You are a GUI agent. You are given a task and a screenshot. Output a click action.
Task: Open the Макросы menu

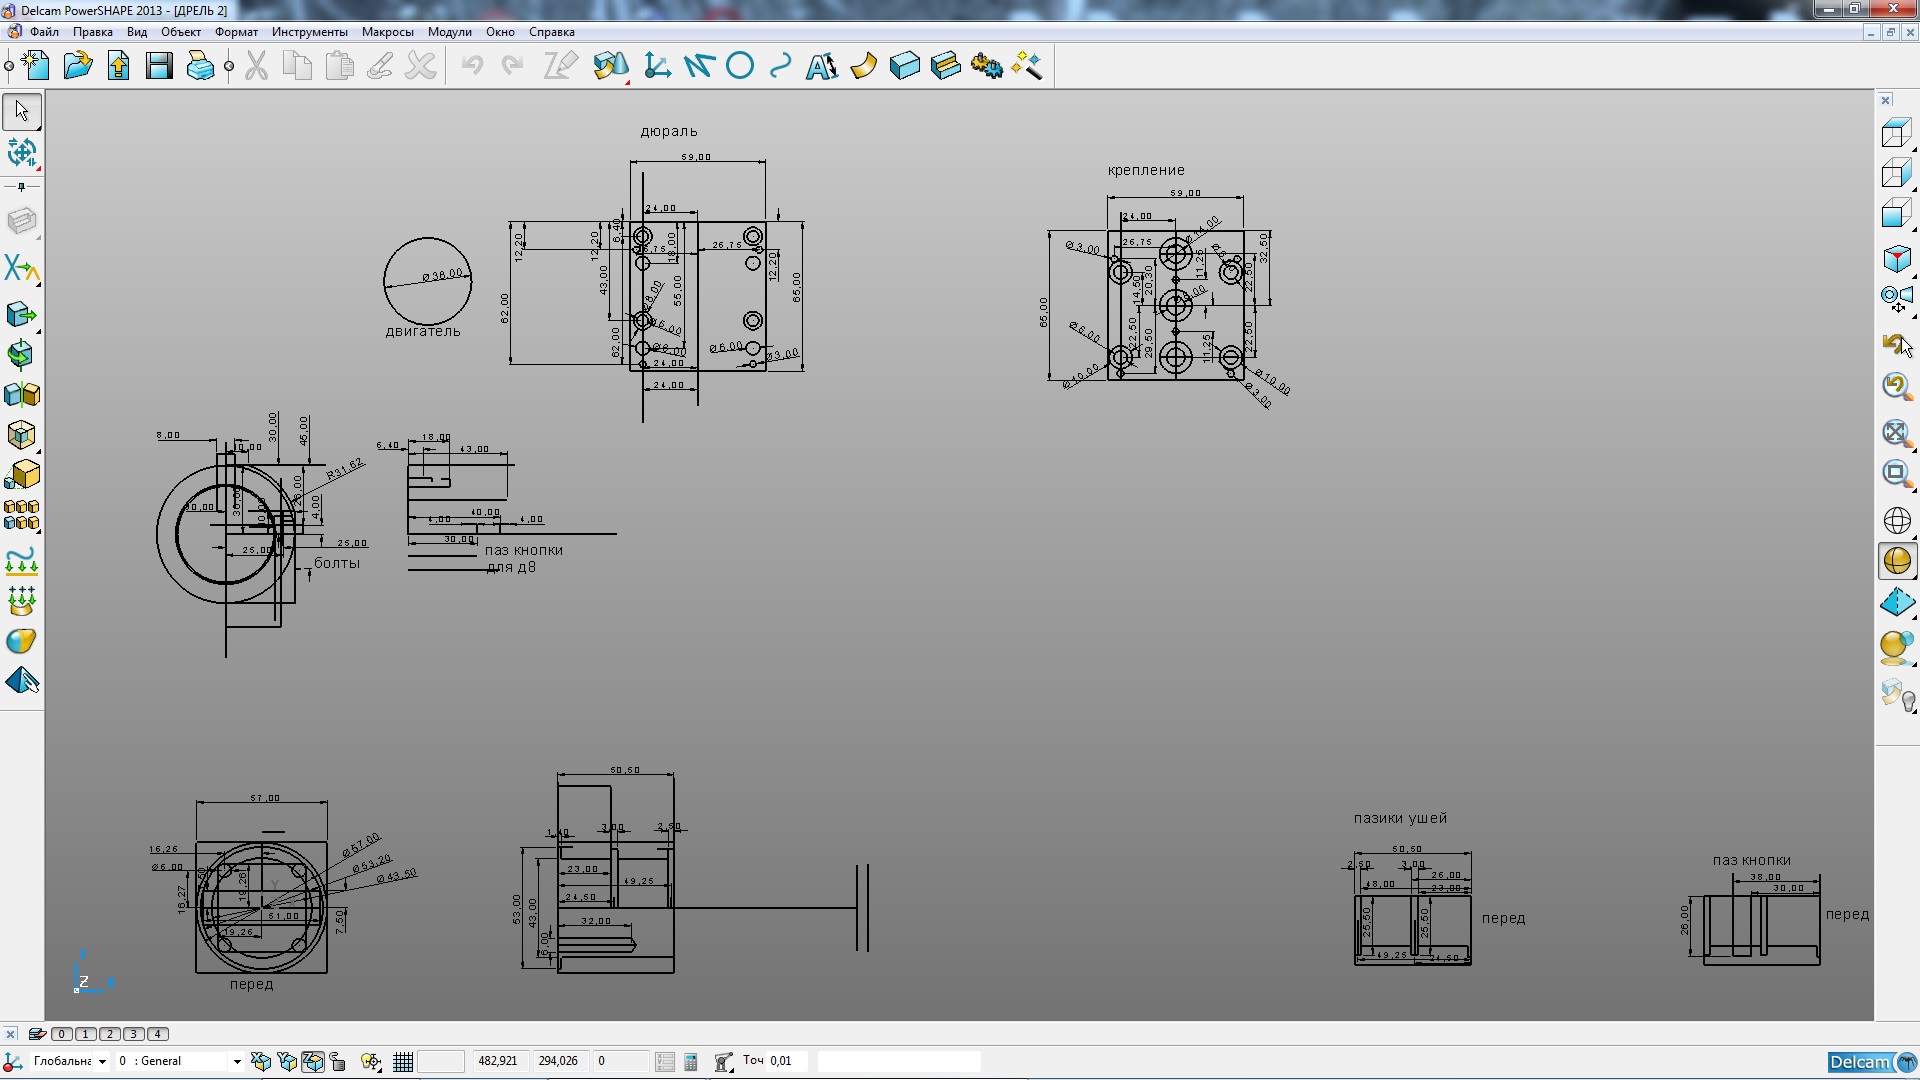387,32
